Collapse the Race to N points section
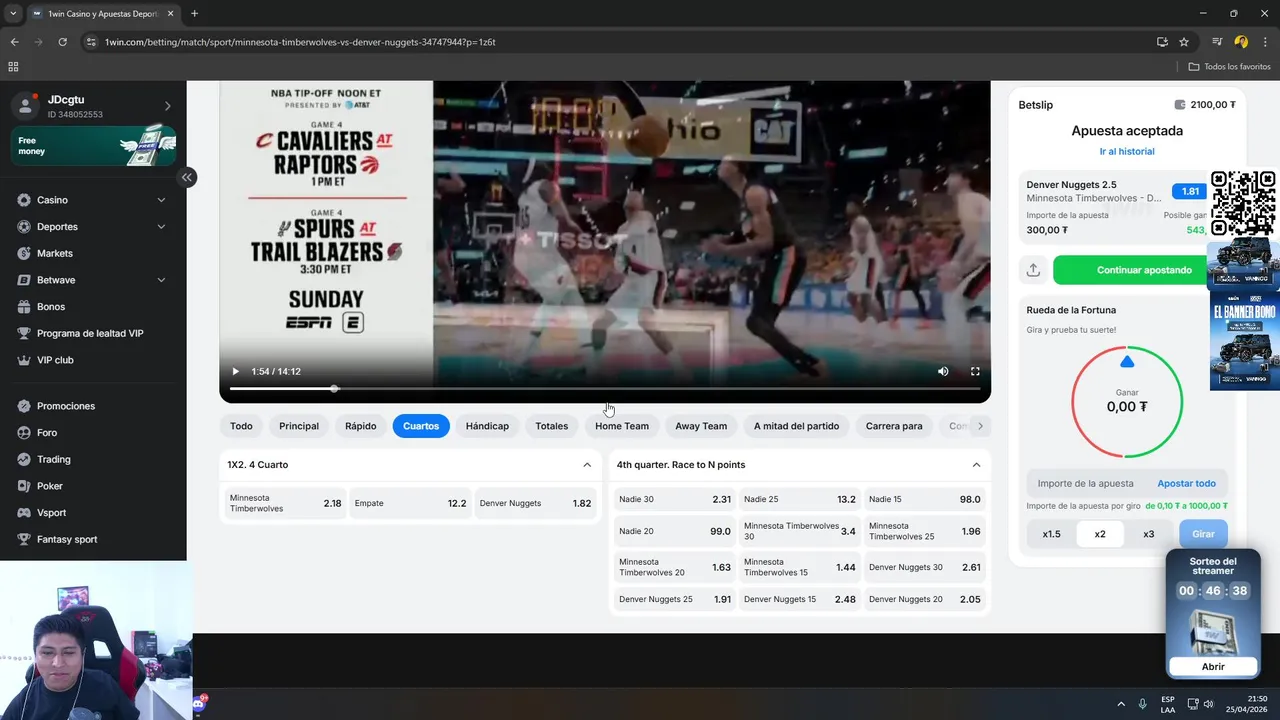The image size is (1280, 720). click(x=976, y=465)
